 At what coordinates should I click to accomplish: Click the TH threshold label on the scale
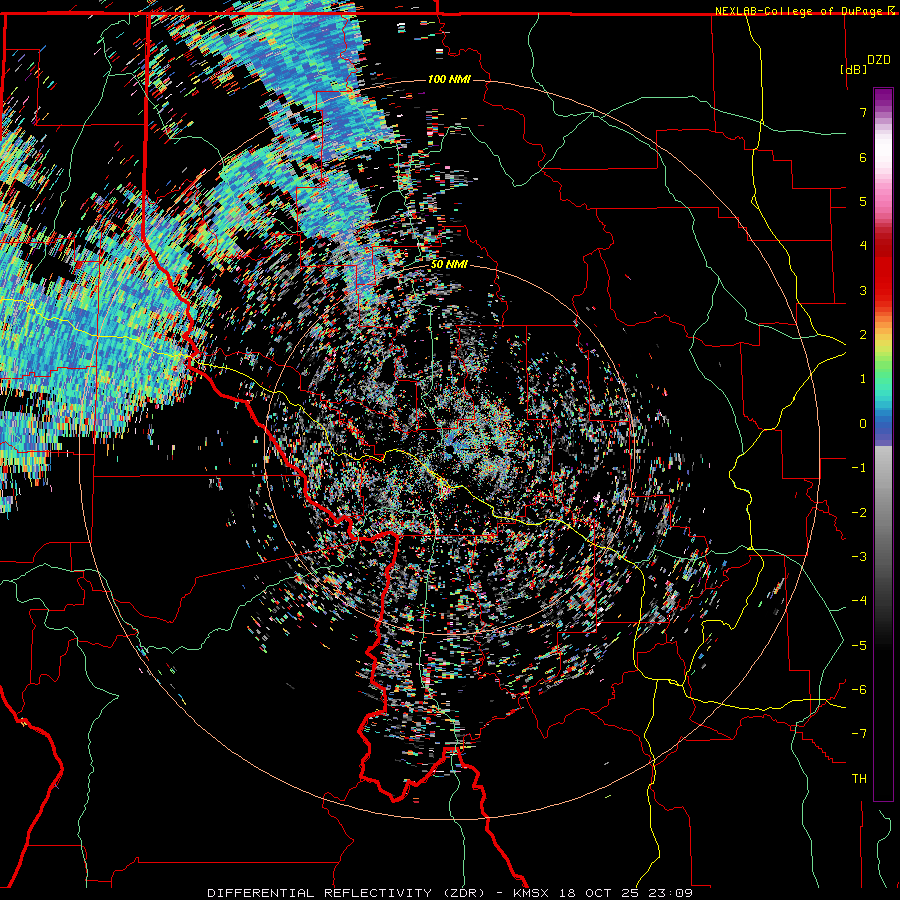[859, 779]
